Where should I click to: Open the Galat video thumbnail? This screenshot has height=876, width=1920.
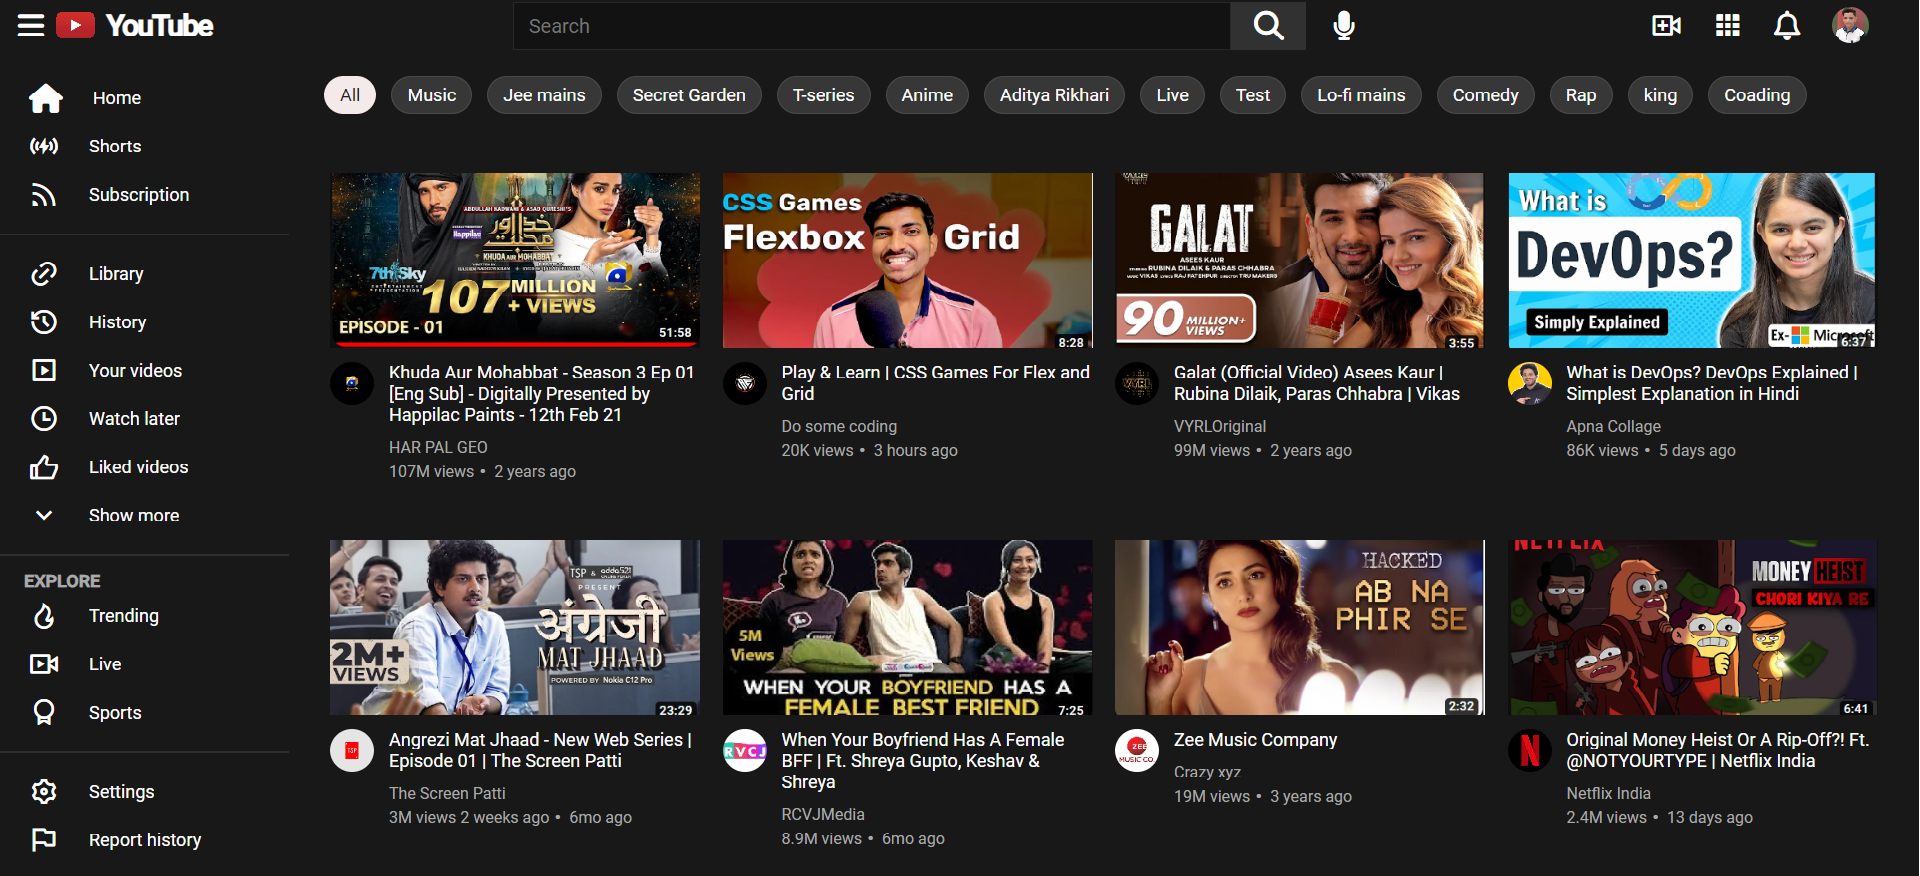point(1300,260)
